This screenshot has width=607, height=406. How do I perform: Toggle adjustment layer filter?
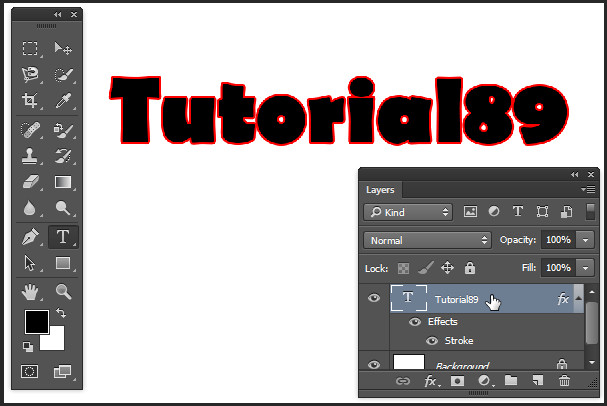494,211
